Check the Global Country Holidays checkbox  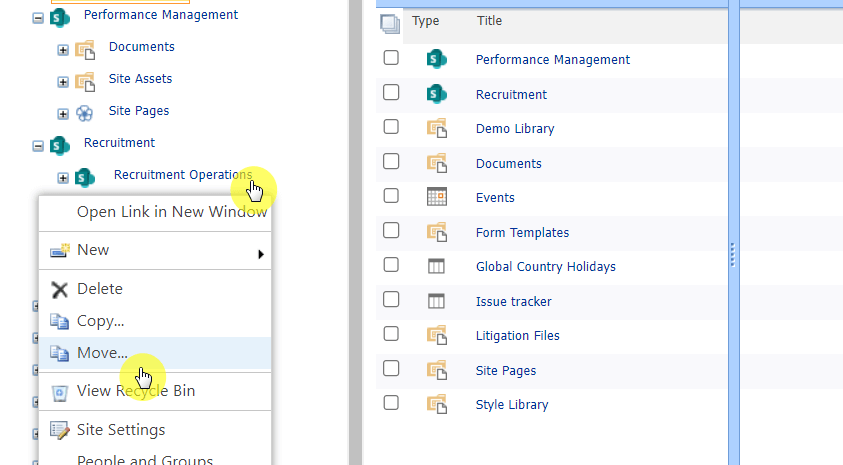pos(391,265)
